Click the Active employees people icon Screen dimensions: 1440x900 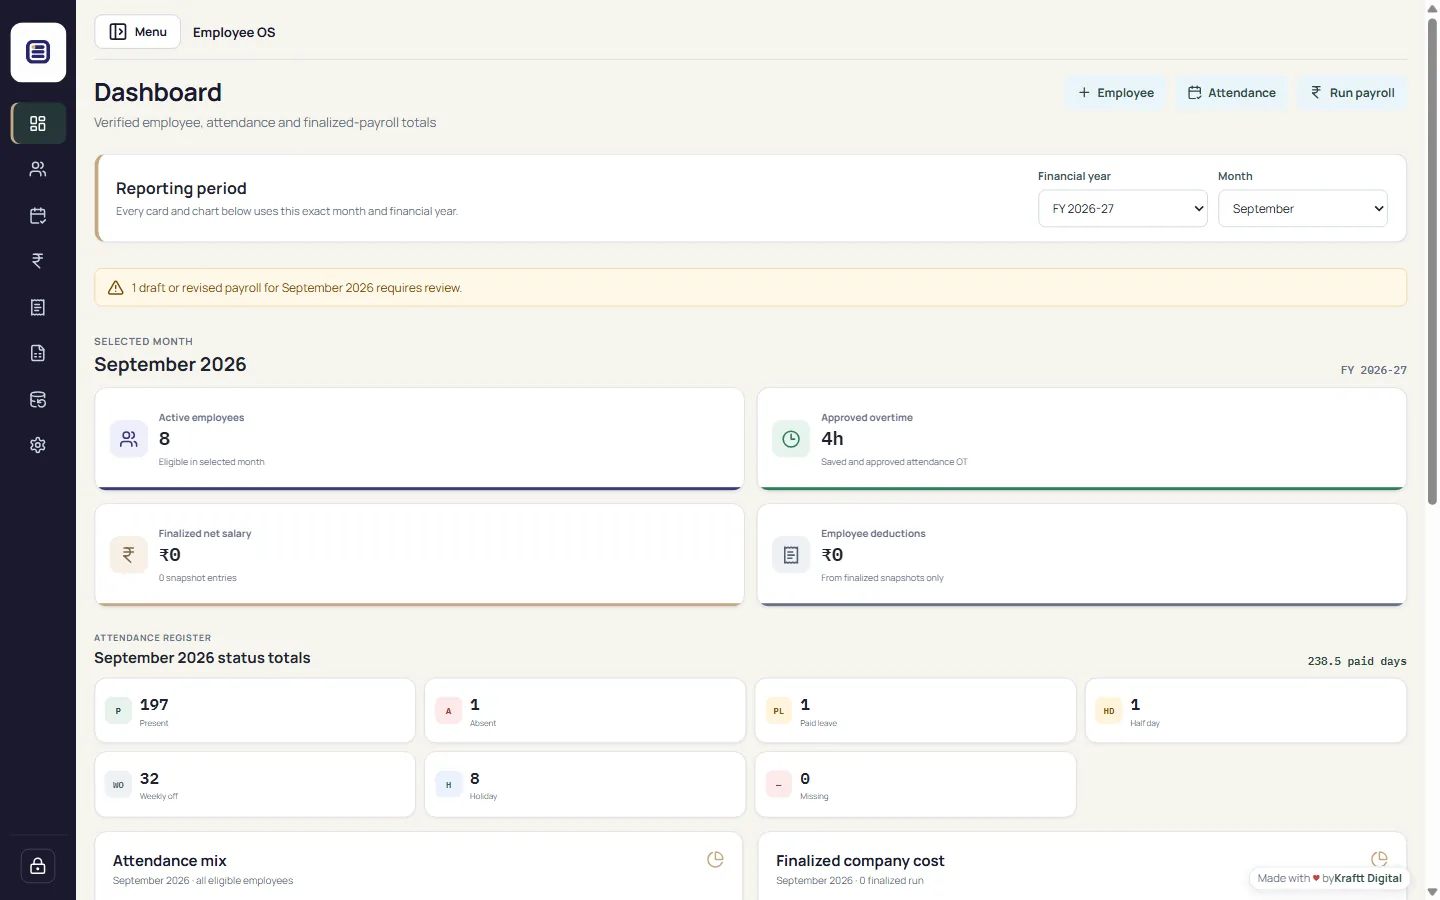point(129,439)
